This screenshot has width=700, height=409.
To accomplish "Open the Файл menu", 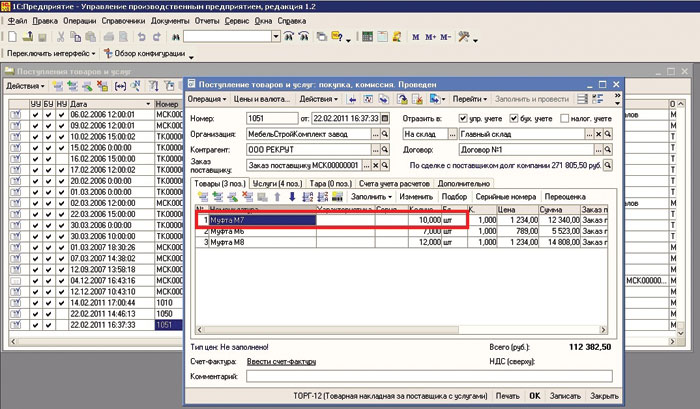I will click(17, 21).
